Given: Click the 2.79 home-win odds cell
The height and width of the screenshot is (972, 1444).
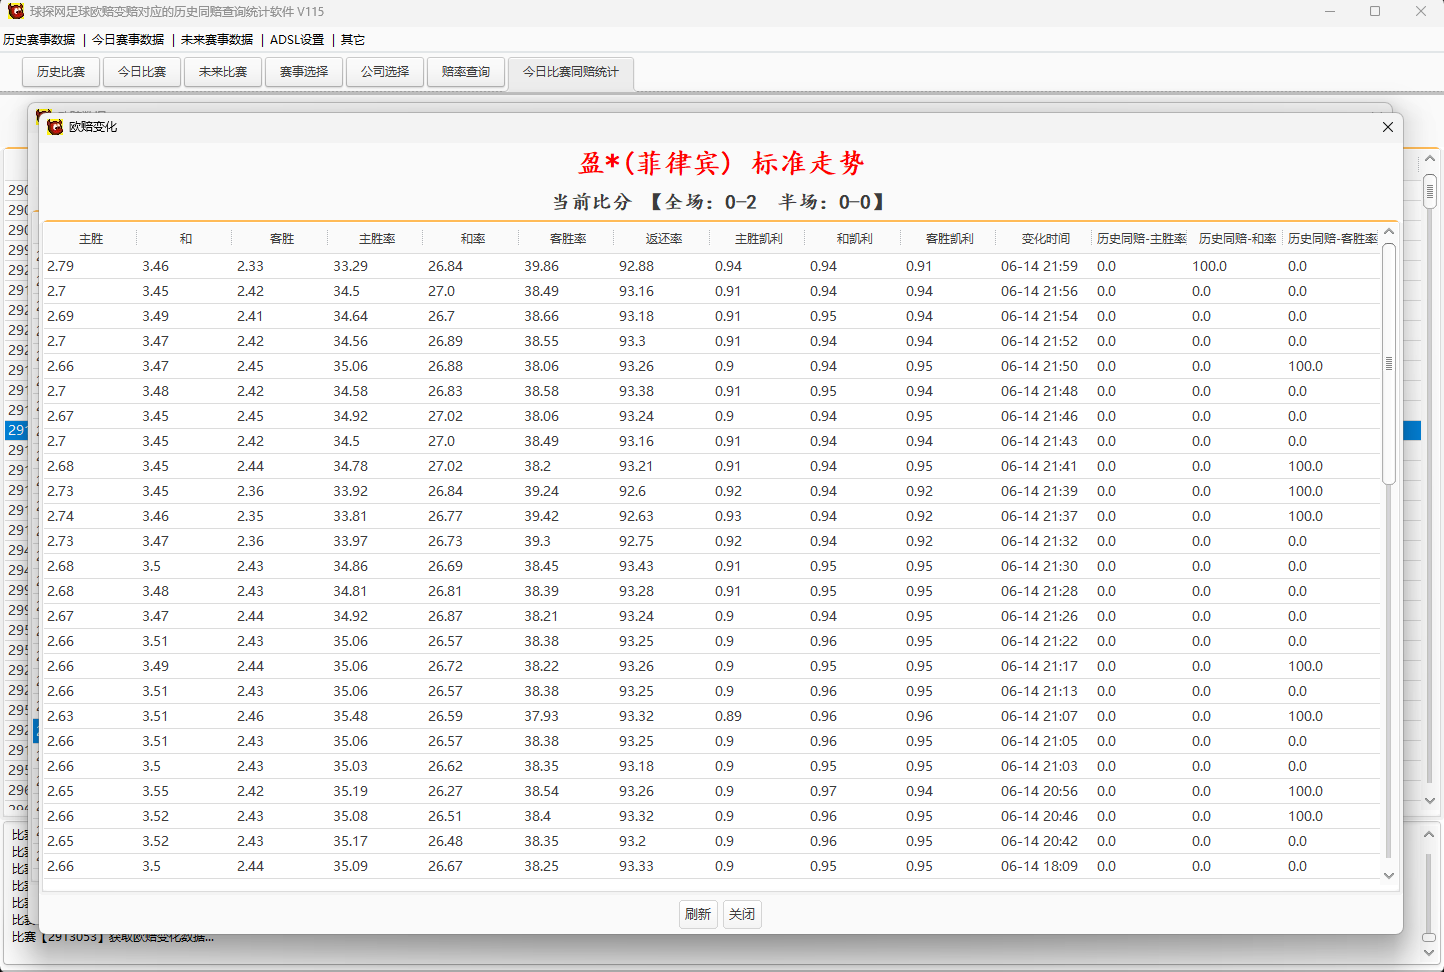Looking at the screenshot, I should point(61,266).
